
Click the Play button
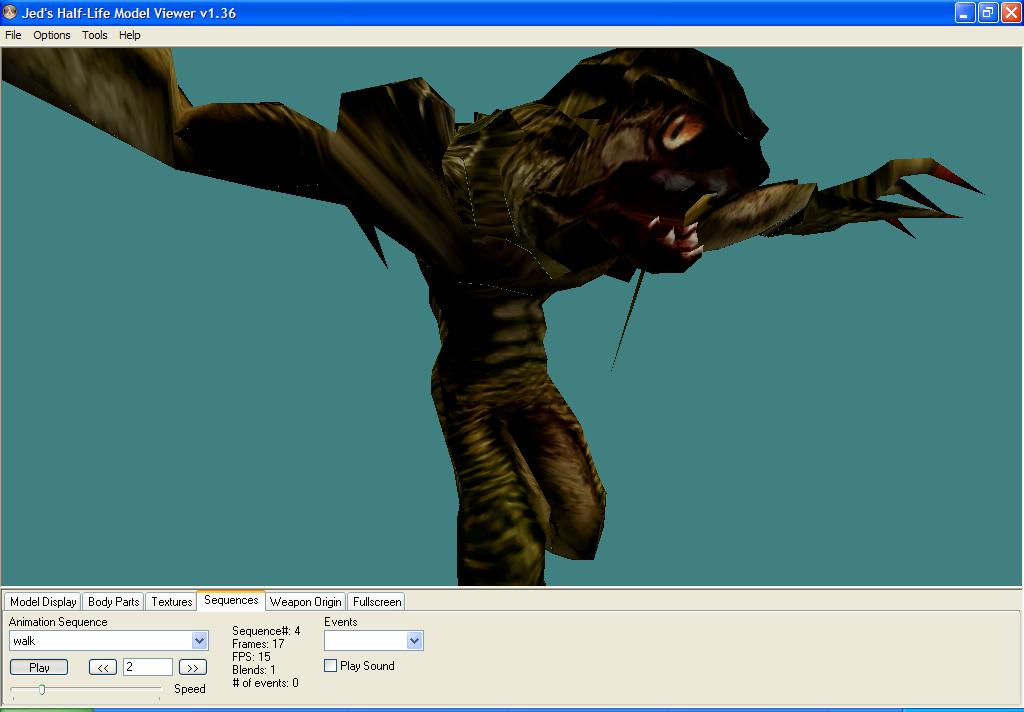39,668
